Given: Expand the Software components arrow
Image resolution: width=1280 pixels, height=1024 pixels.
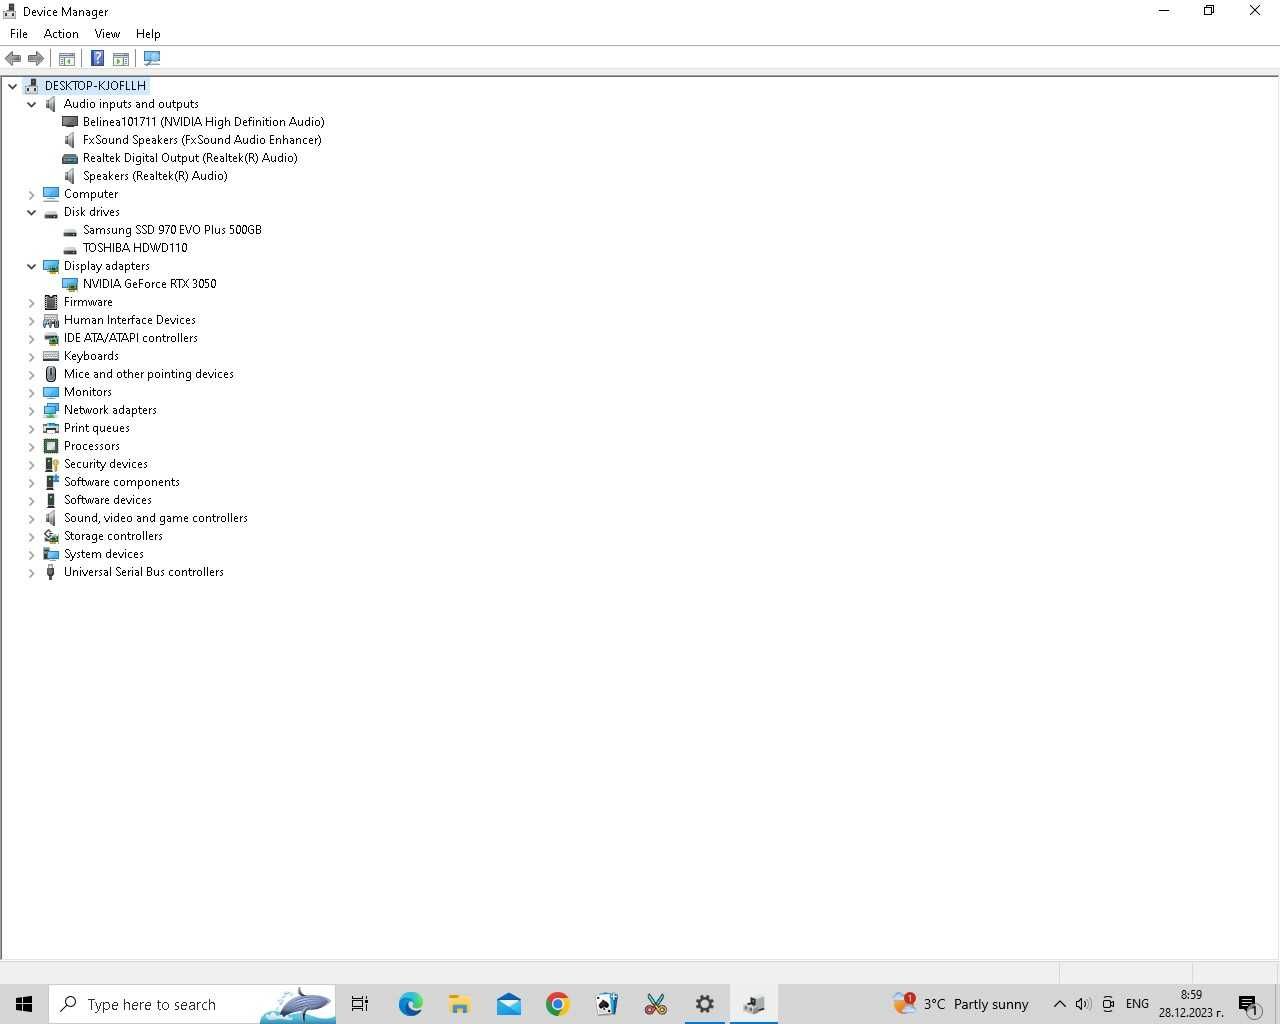Looking at the screenshot, I should [31, 482].
